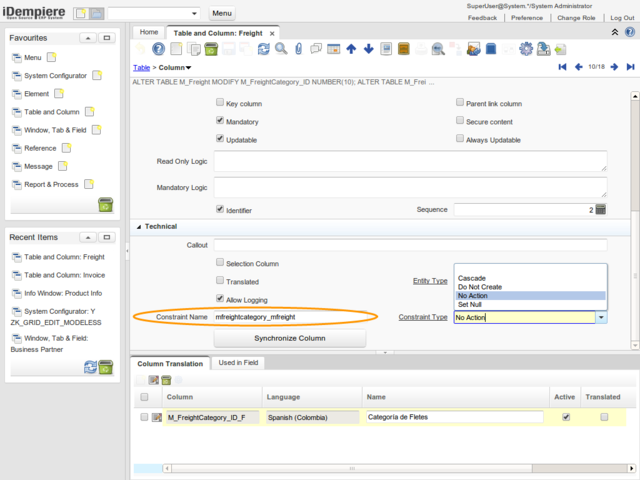
Task: Click the Favourites recycle bin icon
Action: [x=105, y=205]
